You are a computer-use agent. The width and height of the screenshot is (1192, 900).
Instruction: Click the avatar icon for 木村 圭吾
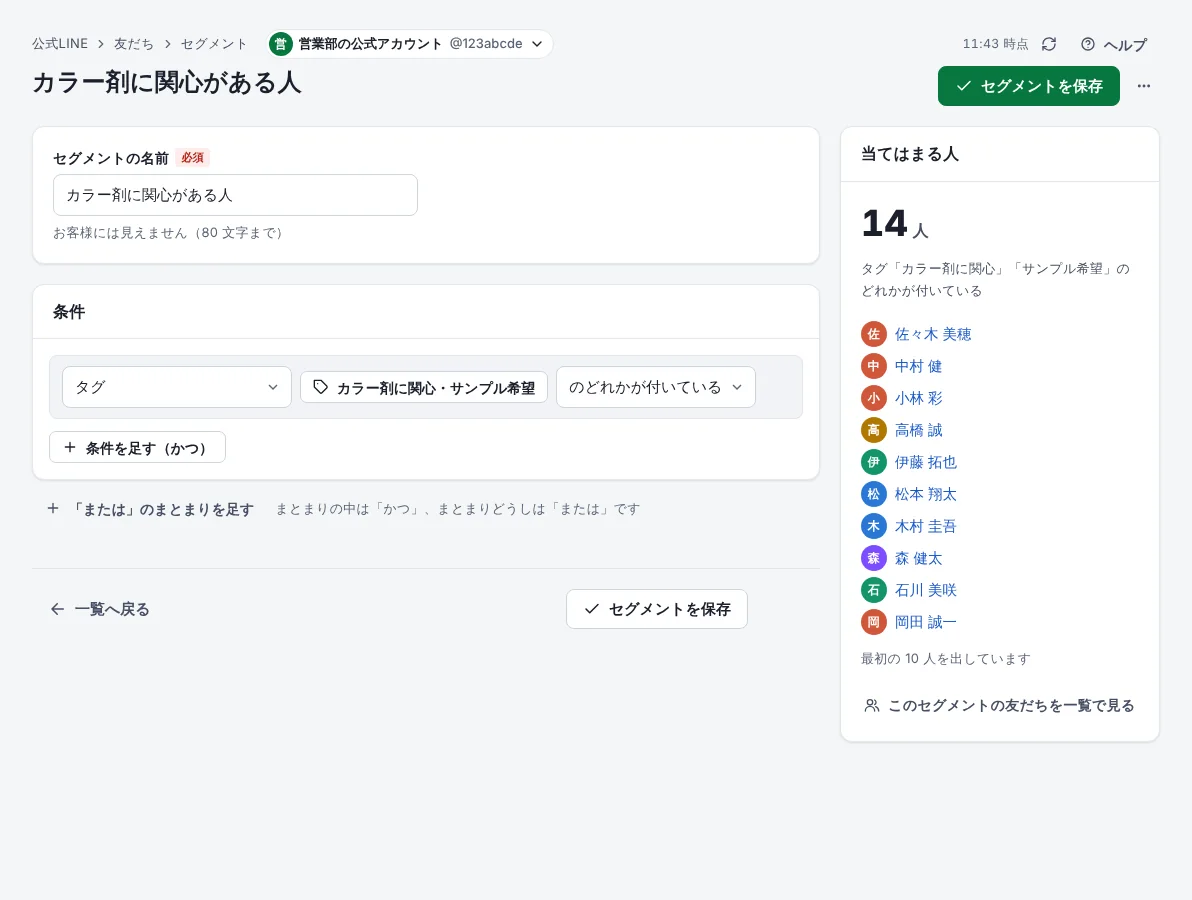pyautogui.click(x=873, y=526)
